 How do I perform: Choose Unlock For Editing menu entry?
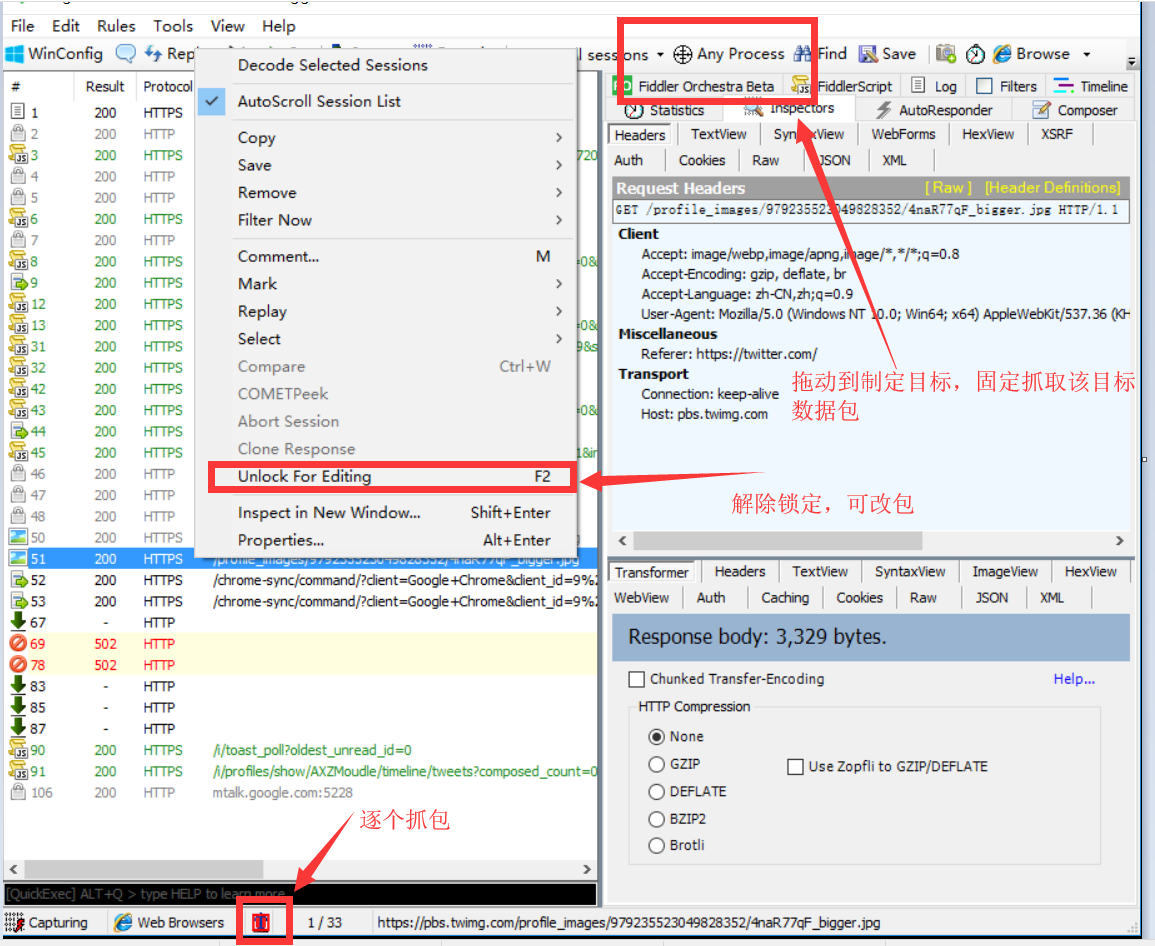(x=304, y=476)
